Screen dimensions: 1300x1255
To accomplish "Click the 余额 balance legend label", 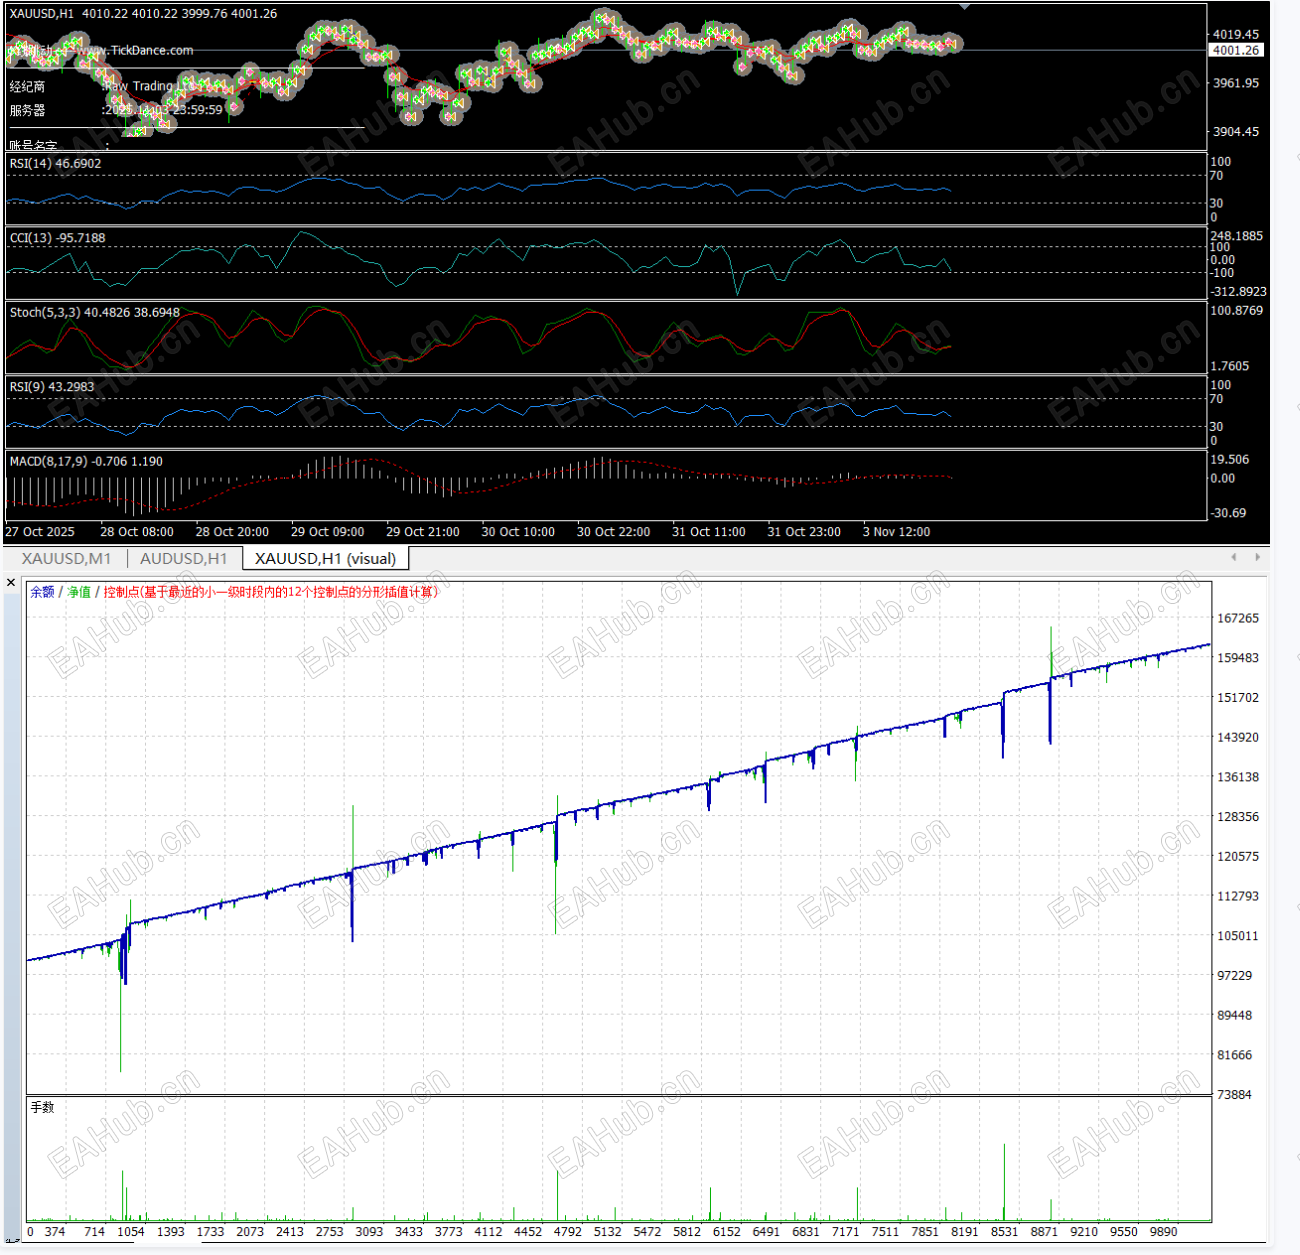I will (42, 592).
